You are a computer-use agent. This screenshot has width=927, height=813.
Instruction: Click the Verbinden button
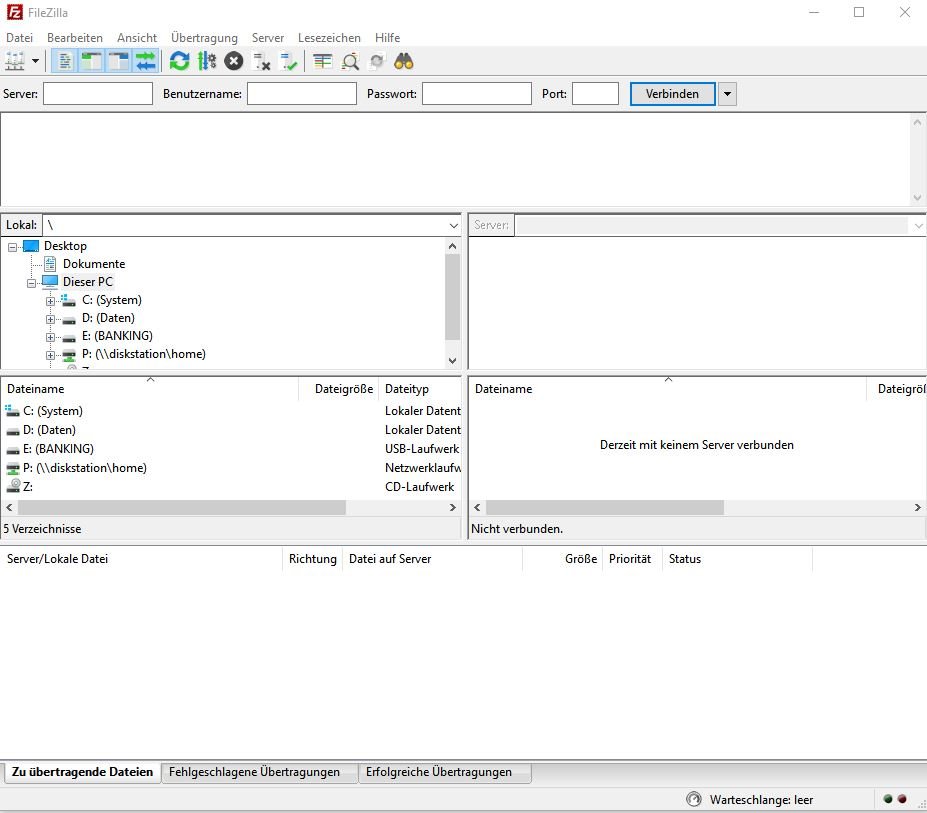pyautogui.click(x=672, y=94)
